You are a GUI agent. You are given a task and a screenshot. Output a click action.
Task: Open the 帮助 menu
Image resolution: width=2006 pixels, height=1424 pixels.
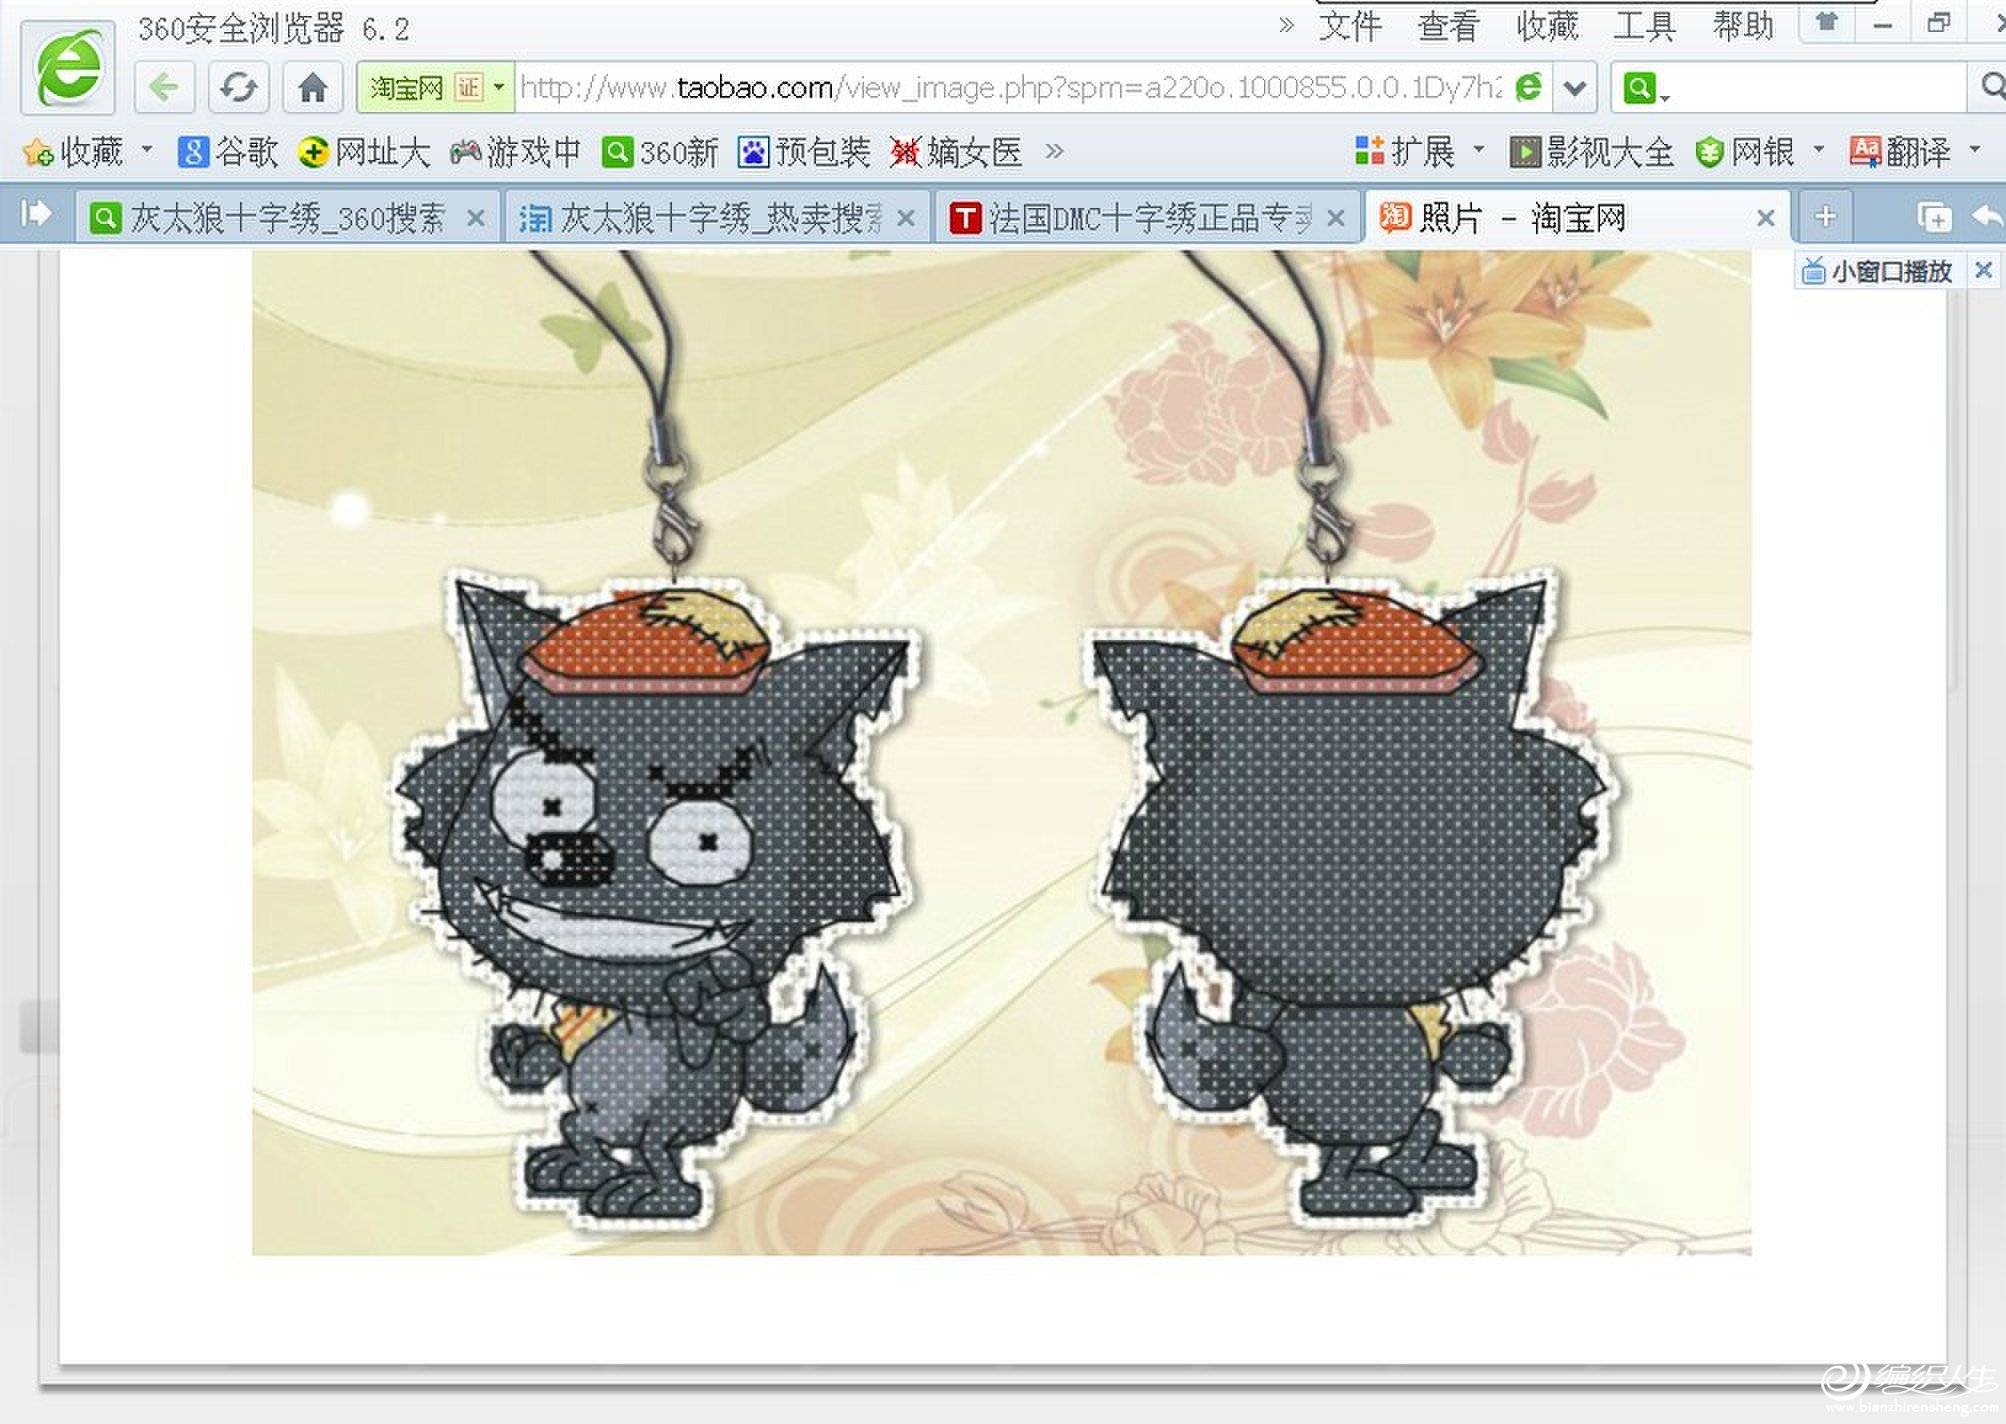[1742, 26]
